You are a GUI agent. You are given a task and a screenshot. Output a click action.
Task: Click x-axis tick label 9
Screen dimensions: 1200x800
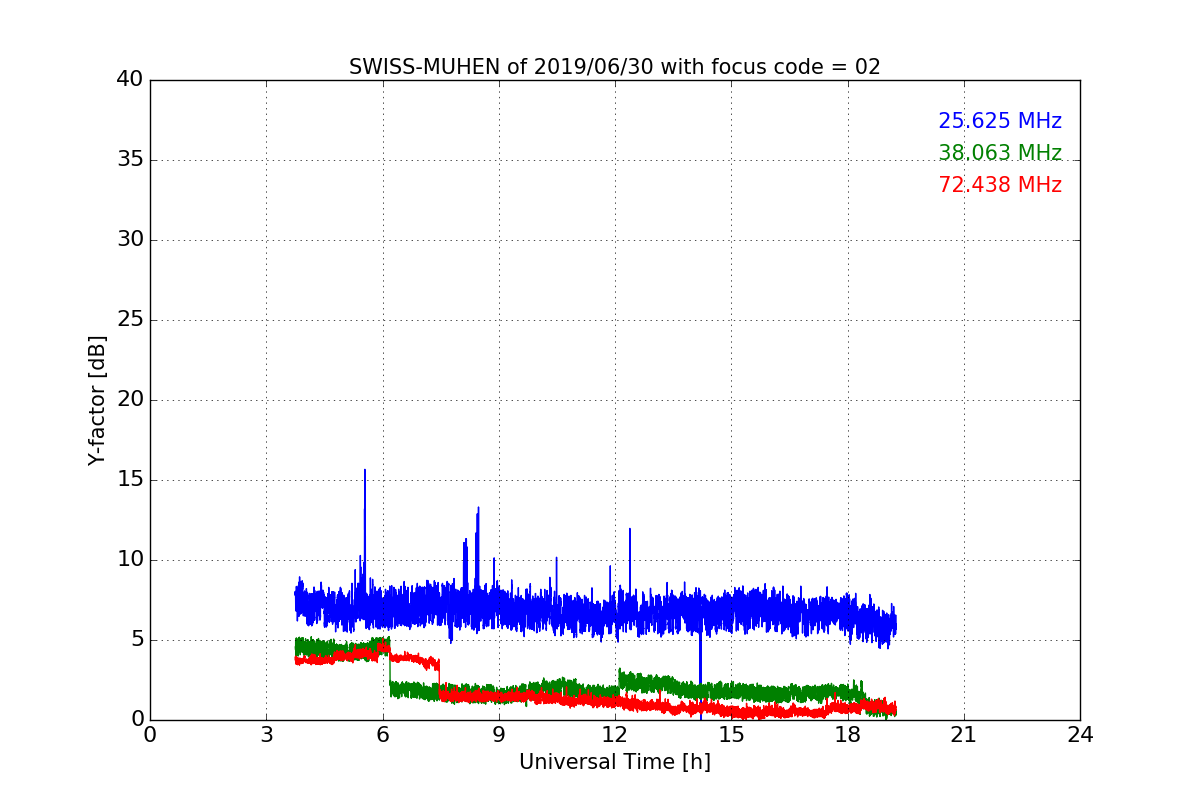499,735
